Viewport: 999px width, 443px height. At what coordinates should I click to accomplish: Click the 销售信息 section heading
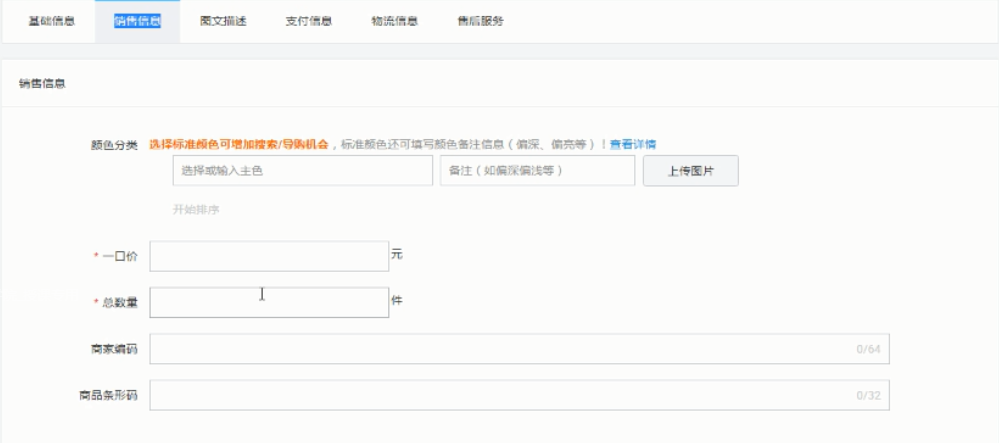click(42, 84)
